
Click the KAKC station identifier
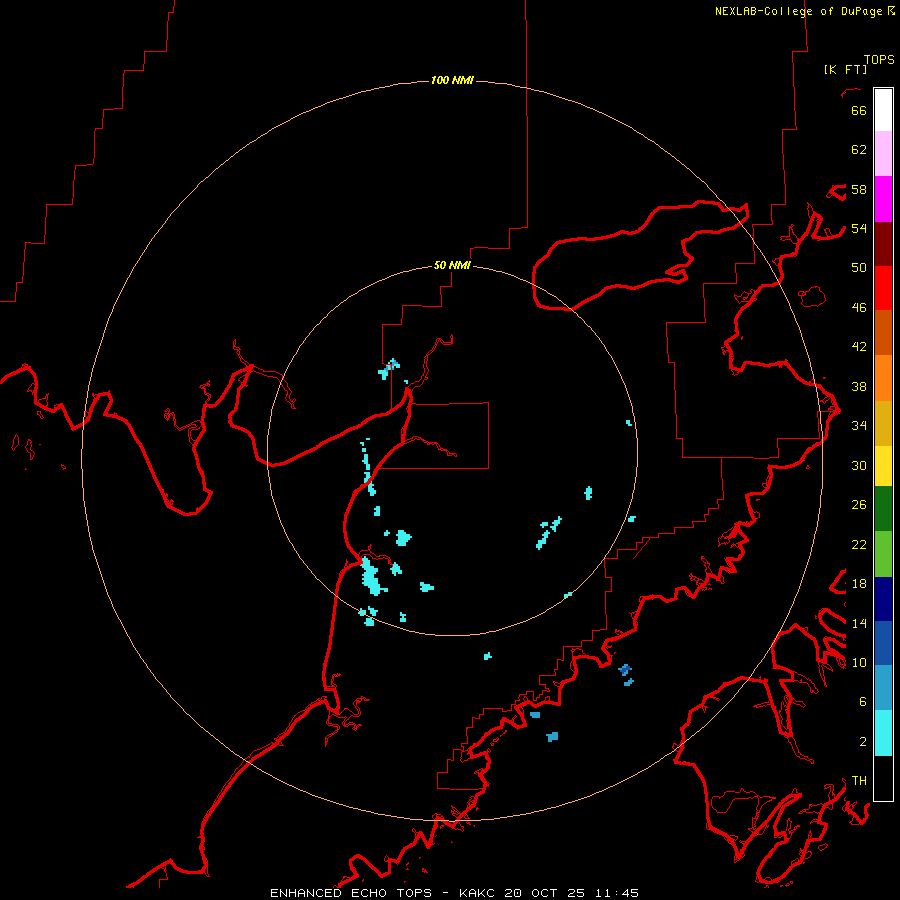(479, 893)
